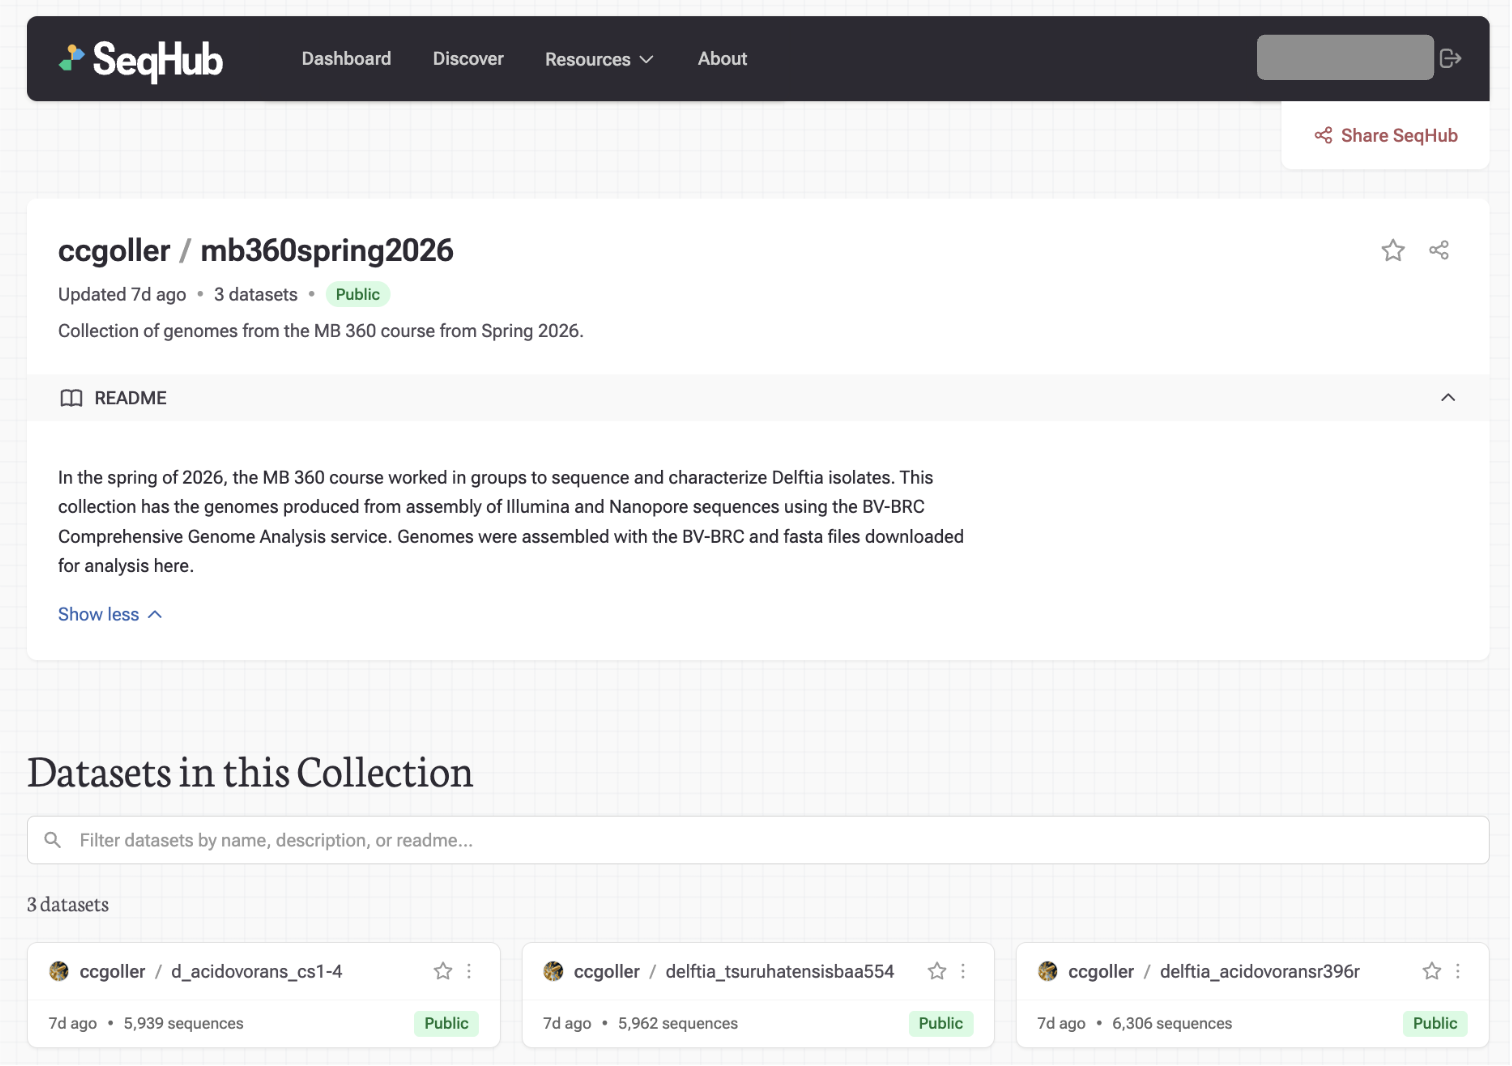Image resolution: width=1512 pixels, height=1066 pixels.
Task: Star the mb360spring2026 collection
Action: pos(1393,250)
